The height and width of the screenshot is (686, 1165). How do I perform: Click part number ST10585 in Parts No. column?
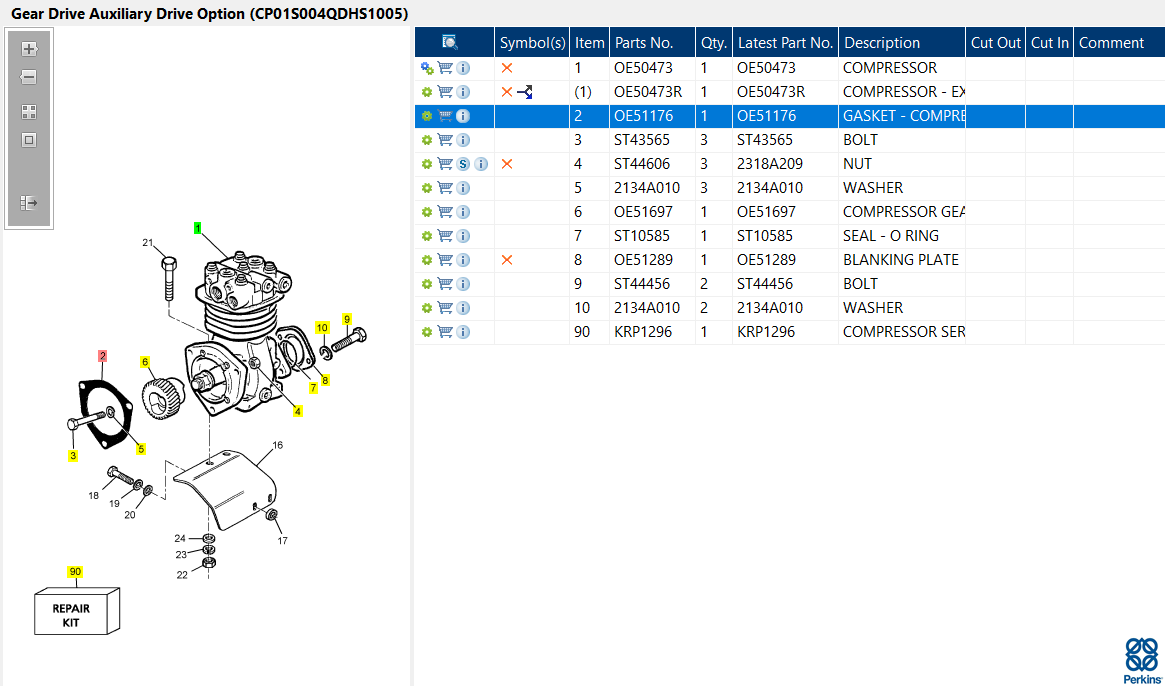tap(641, 236)
